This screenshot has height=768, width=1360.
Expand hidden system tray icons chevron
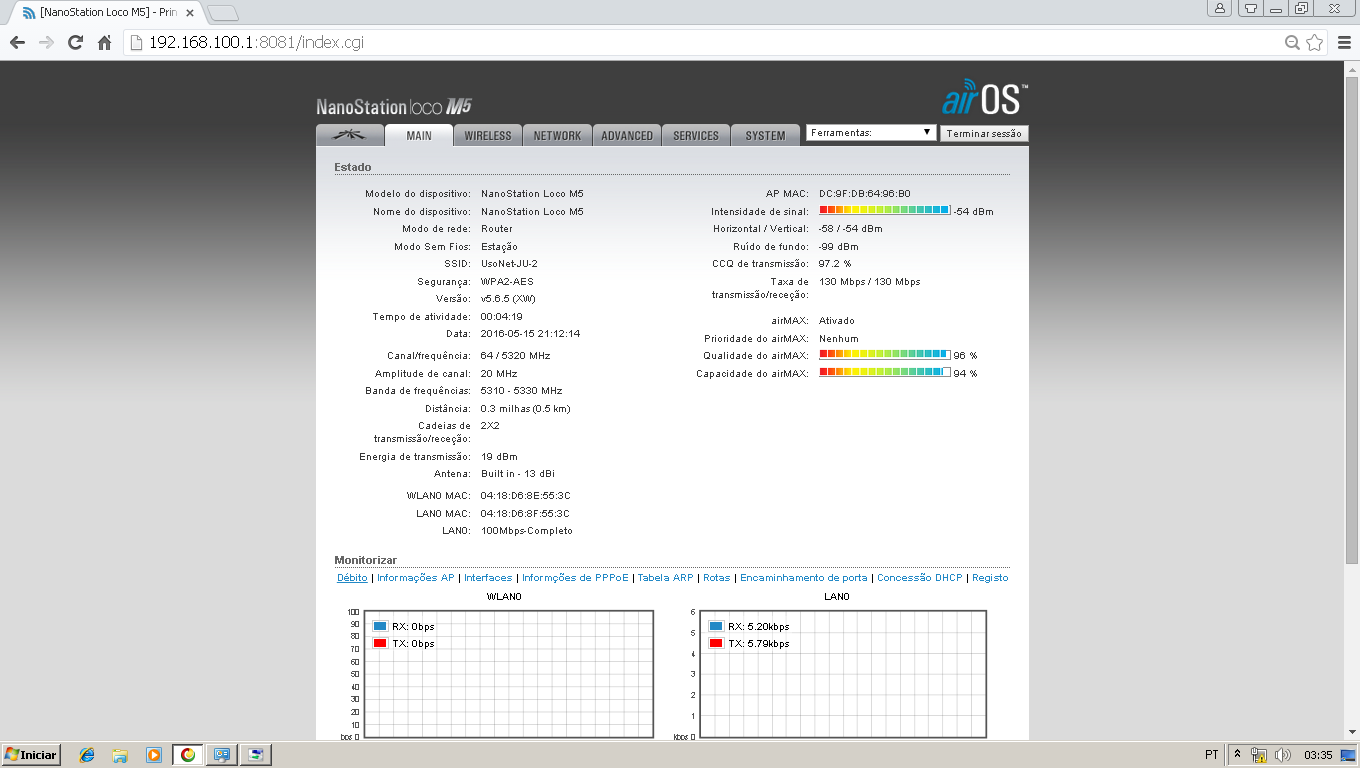point(1237,755)
